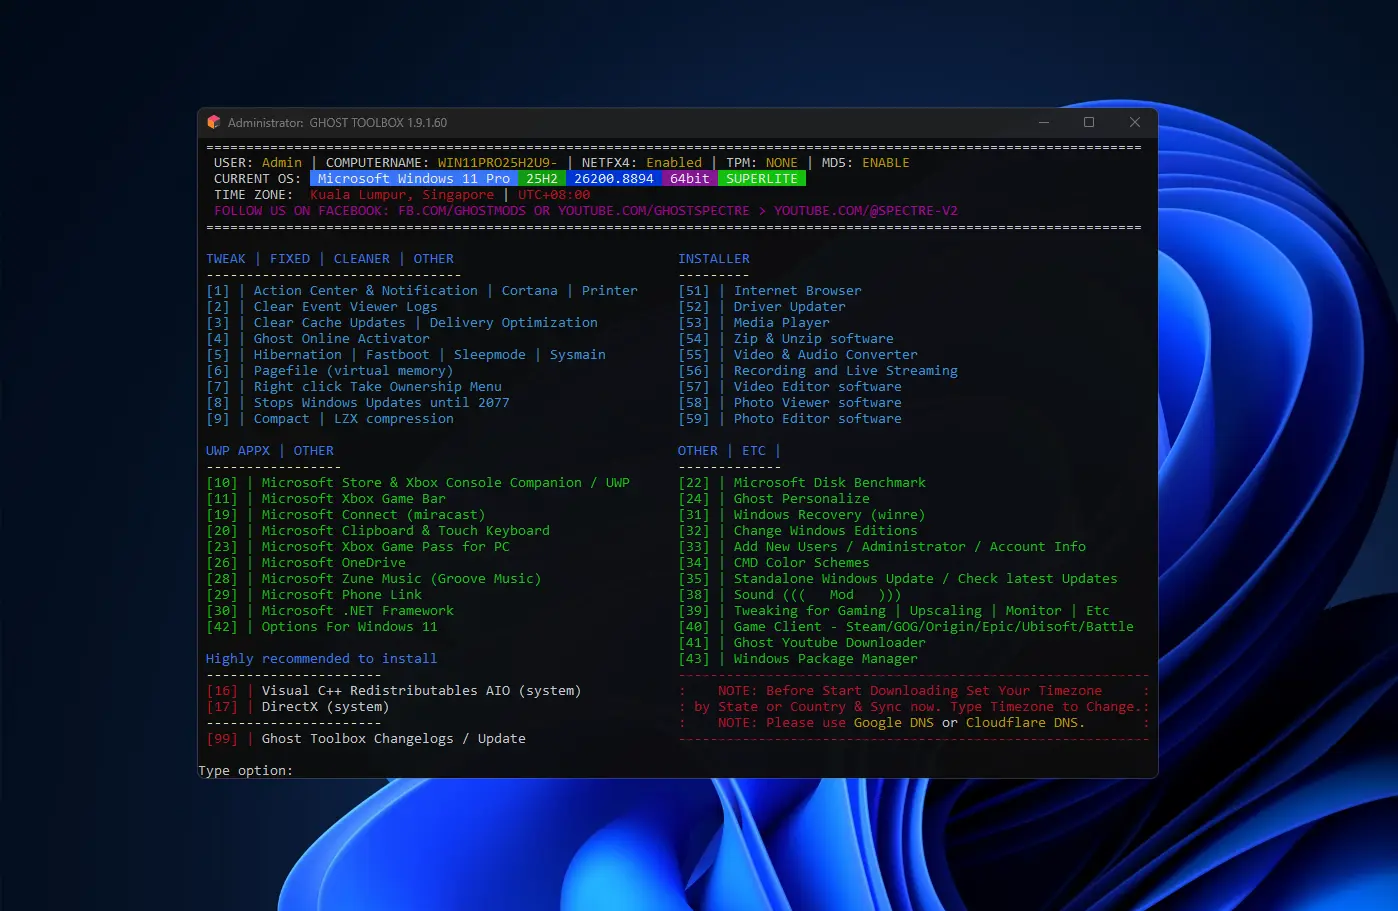Click 'Microsoft Xbox Game Pass for PC' option
Viewport: 1398px width, 911px height.
(386, 547)
